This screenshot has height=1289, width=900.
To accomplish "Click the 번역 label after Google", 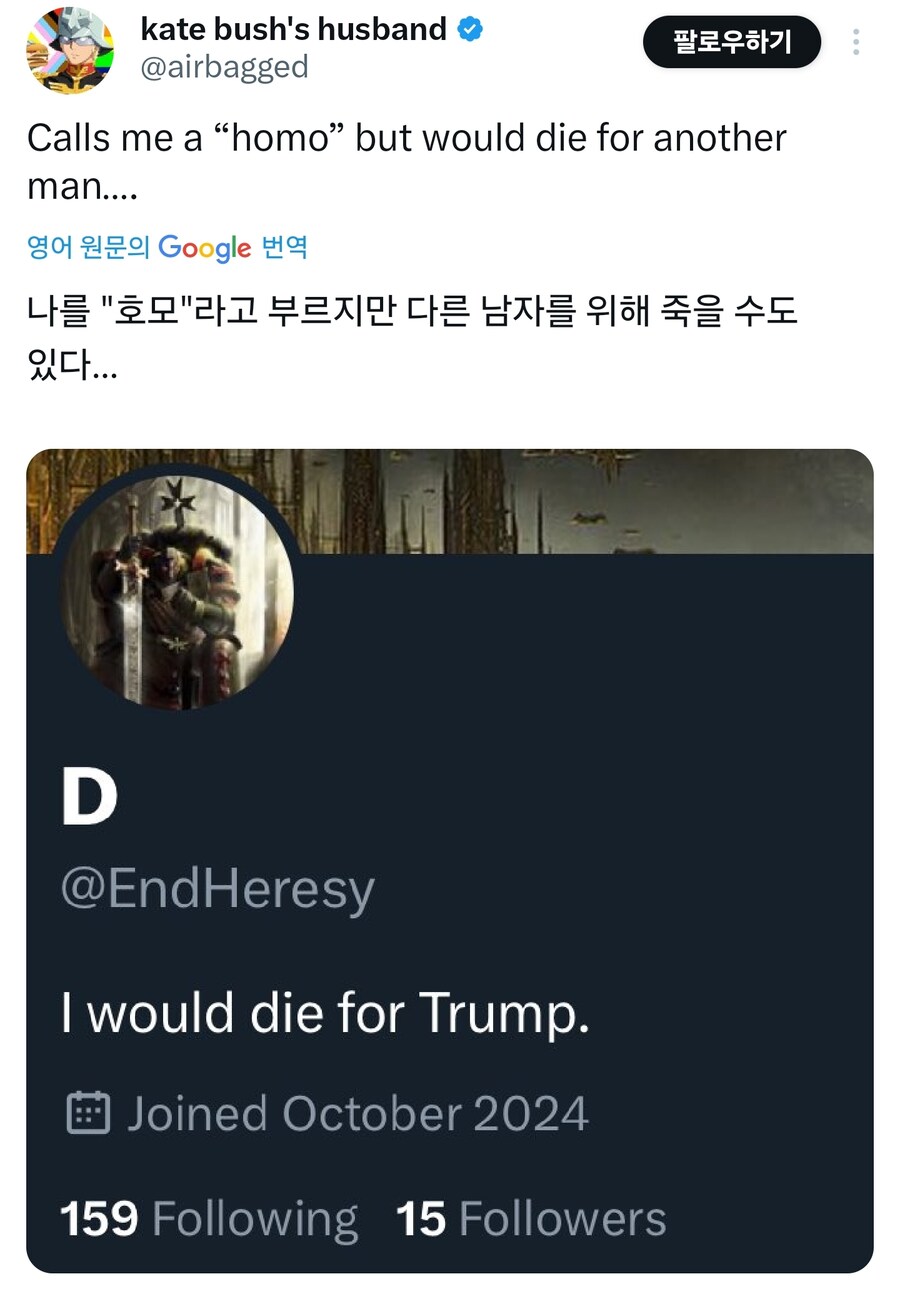I will pyautogui.click(x=284, y=247).
